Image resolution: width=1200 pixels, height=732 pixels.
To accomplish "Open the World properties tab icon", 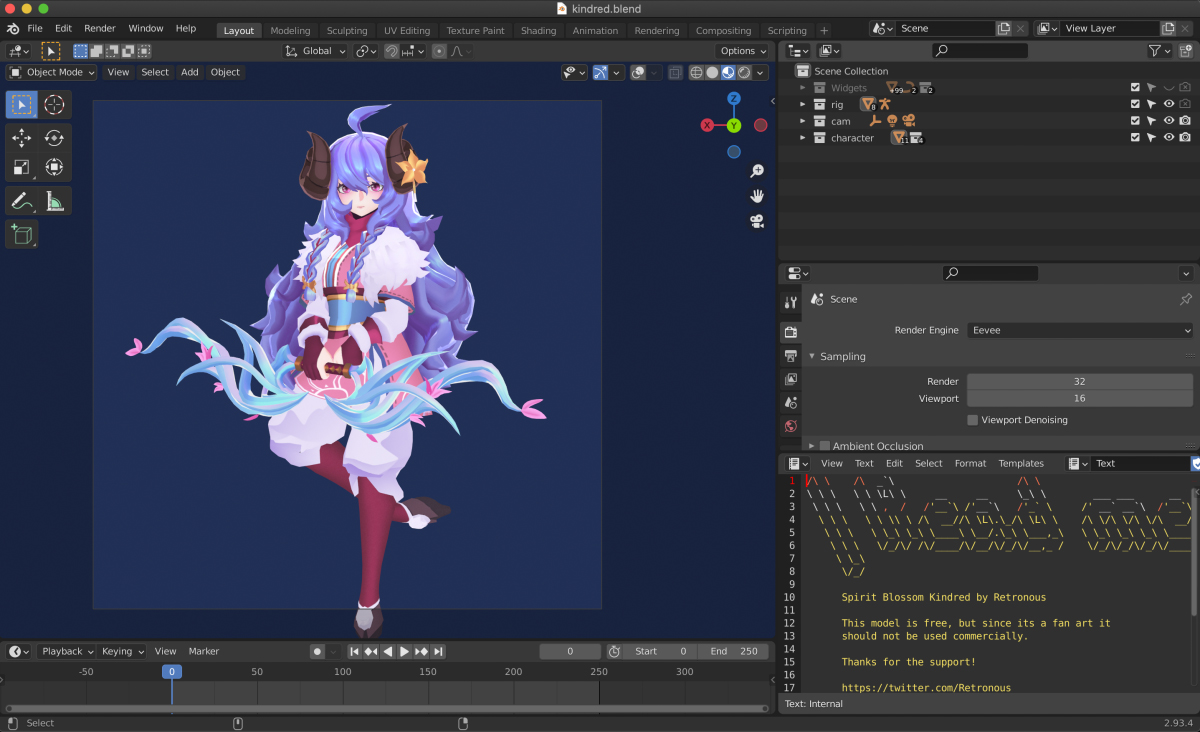I will [791, 425].
